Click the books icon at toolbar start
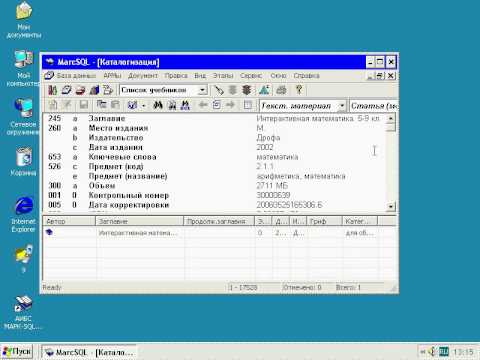Viewport: 480px width, 360px height. pyautogui.click(x=52, y=90)
